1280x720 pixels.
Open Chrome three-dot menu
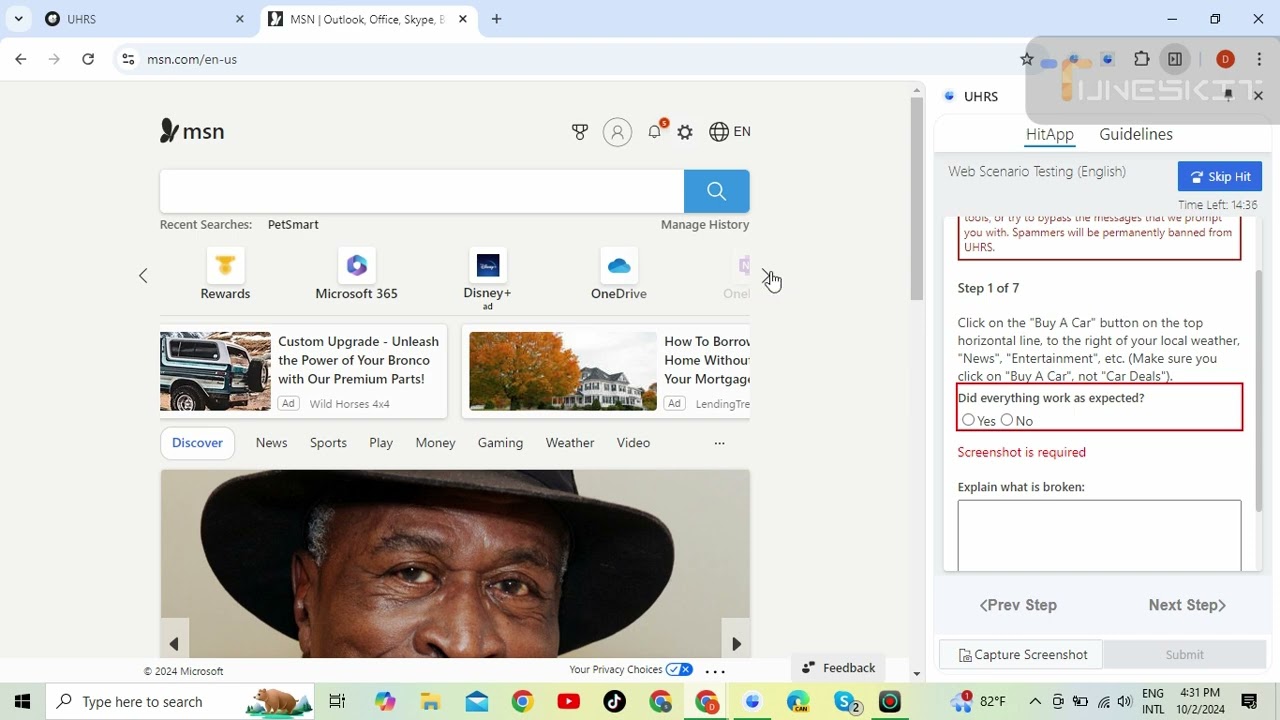click(1259, 59)
